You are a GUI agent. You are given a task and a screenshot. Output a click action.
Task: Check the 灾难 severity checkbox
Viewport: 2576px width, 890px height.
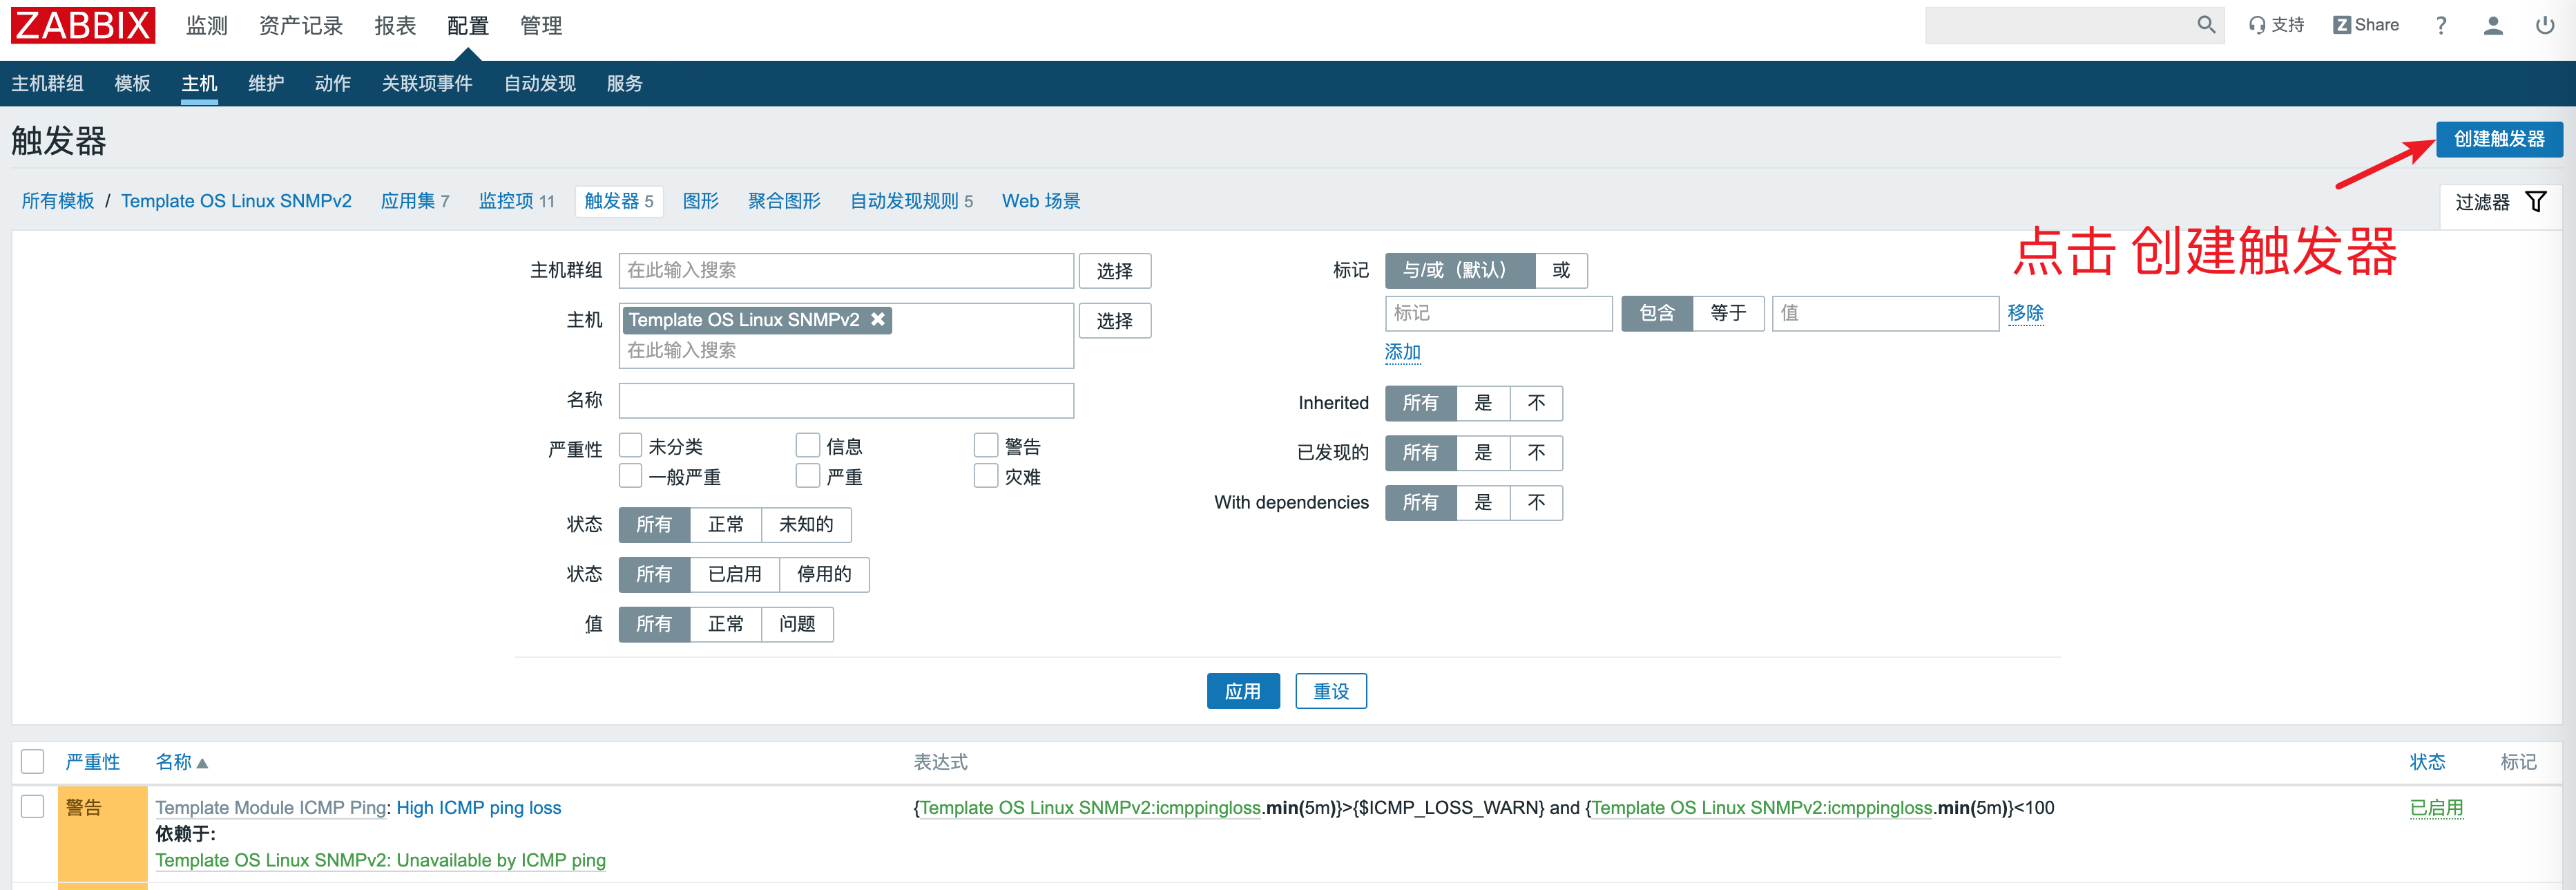pos(986,476)
